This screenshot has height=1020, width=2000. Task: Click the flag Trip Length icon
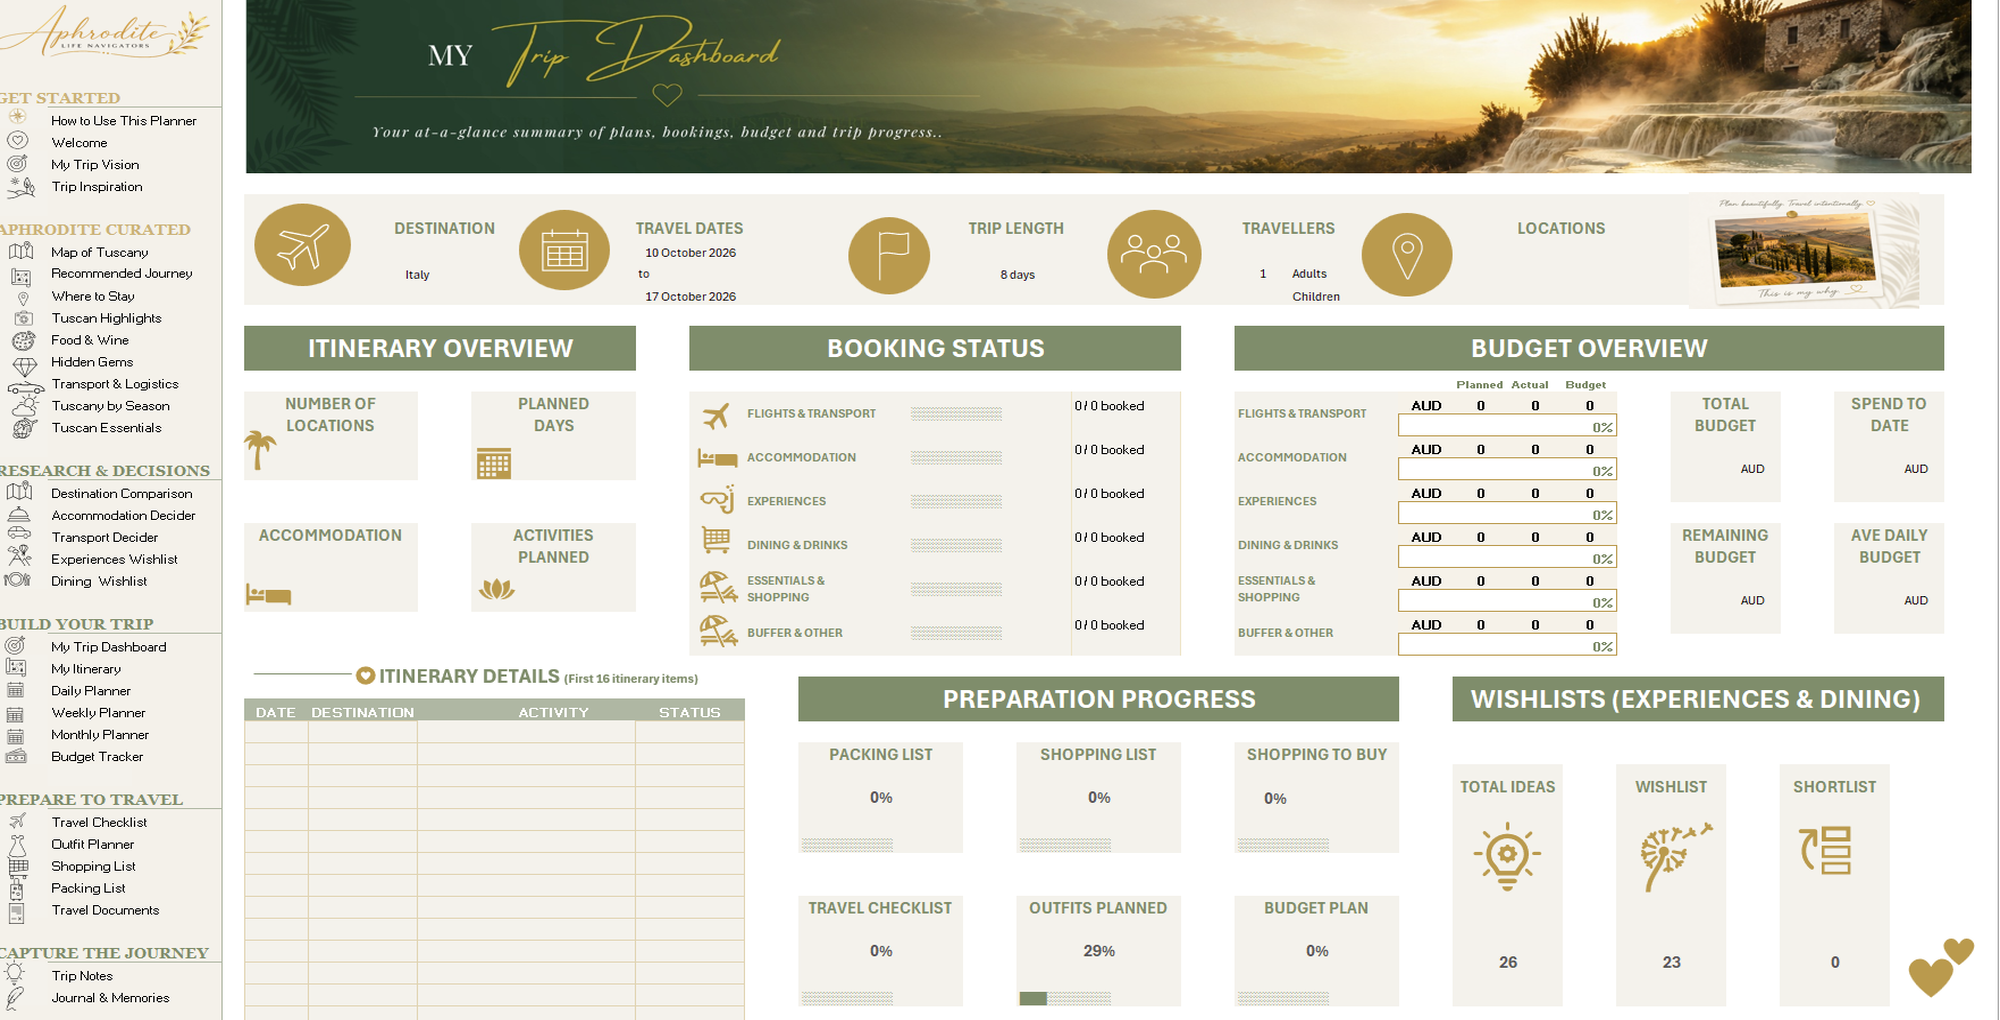click(889, 255)
